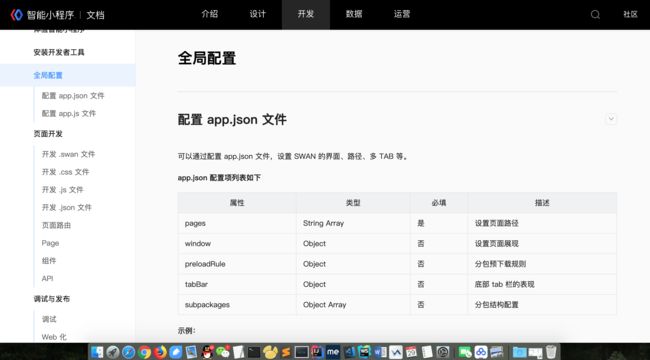Open the Page sidebar entry
Image resolution: width=650 pixels, height=360 pixels.
pos(50,243)
